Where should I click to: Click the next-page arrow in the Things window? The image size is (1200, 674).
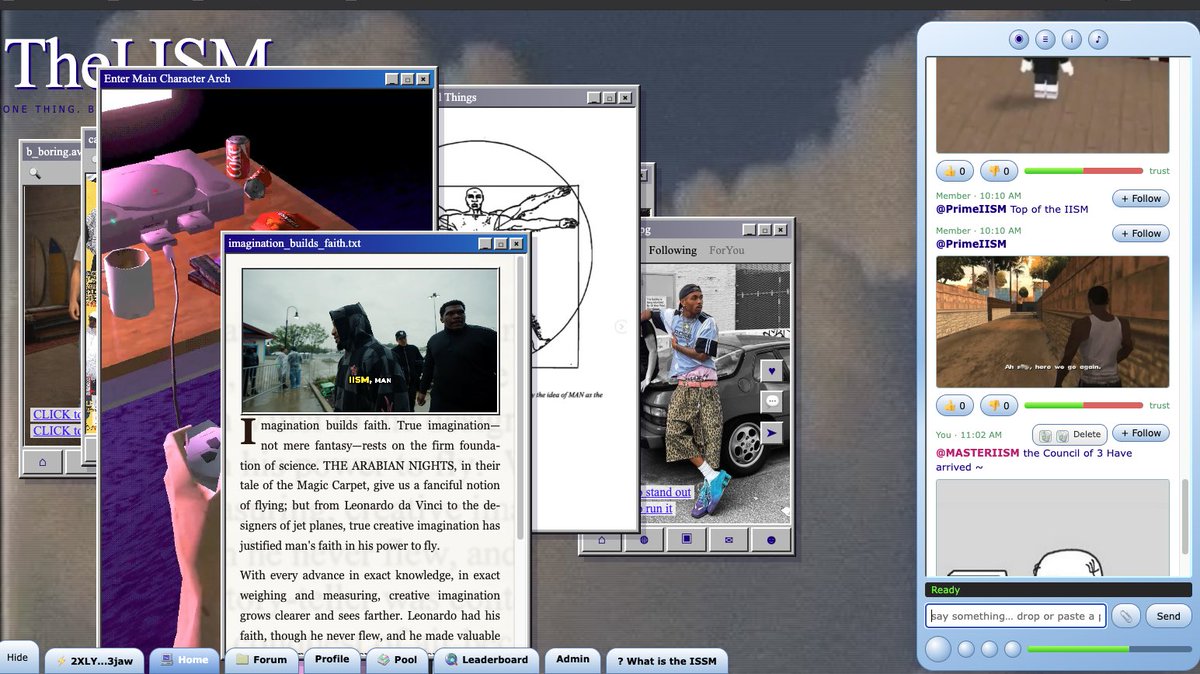pos(621,327)
